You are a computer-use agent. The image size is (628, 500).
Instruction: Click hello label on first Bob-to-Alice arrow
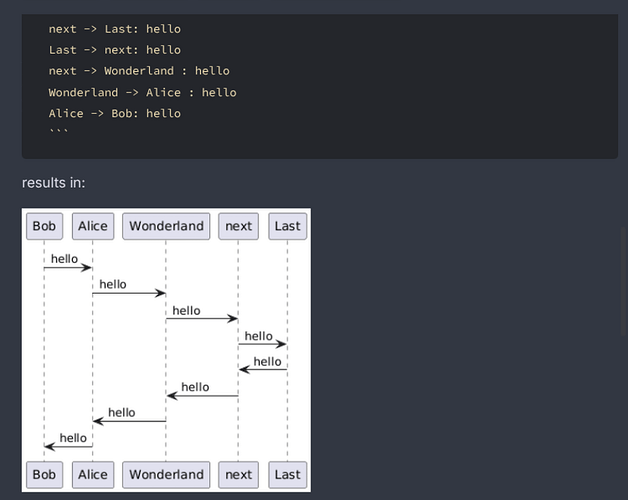(x=64, y=258)
